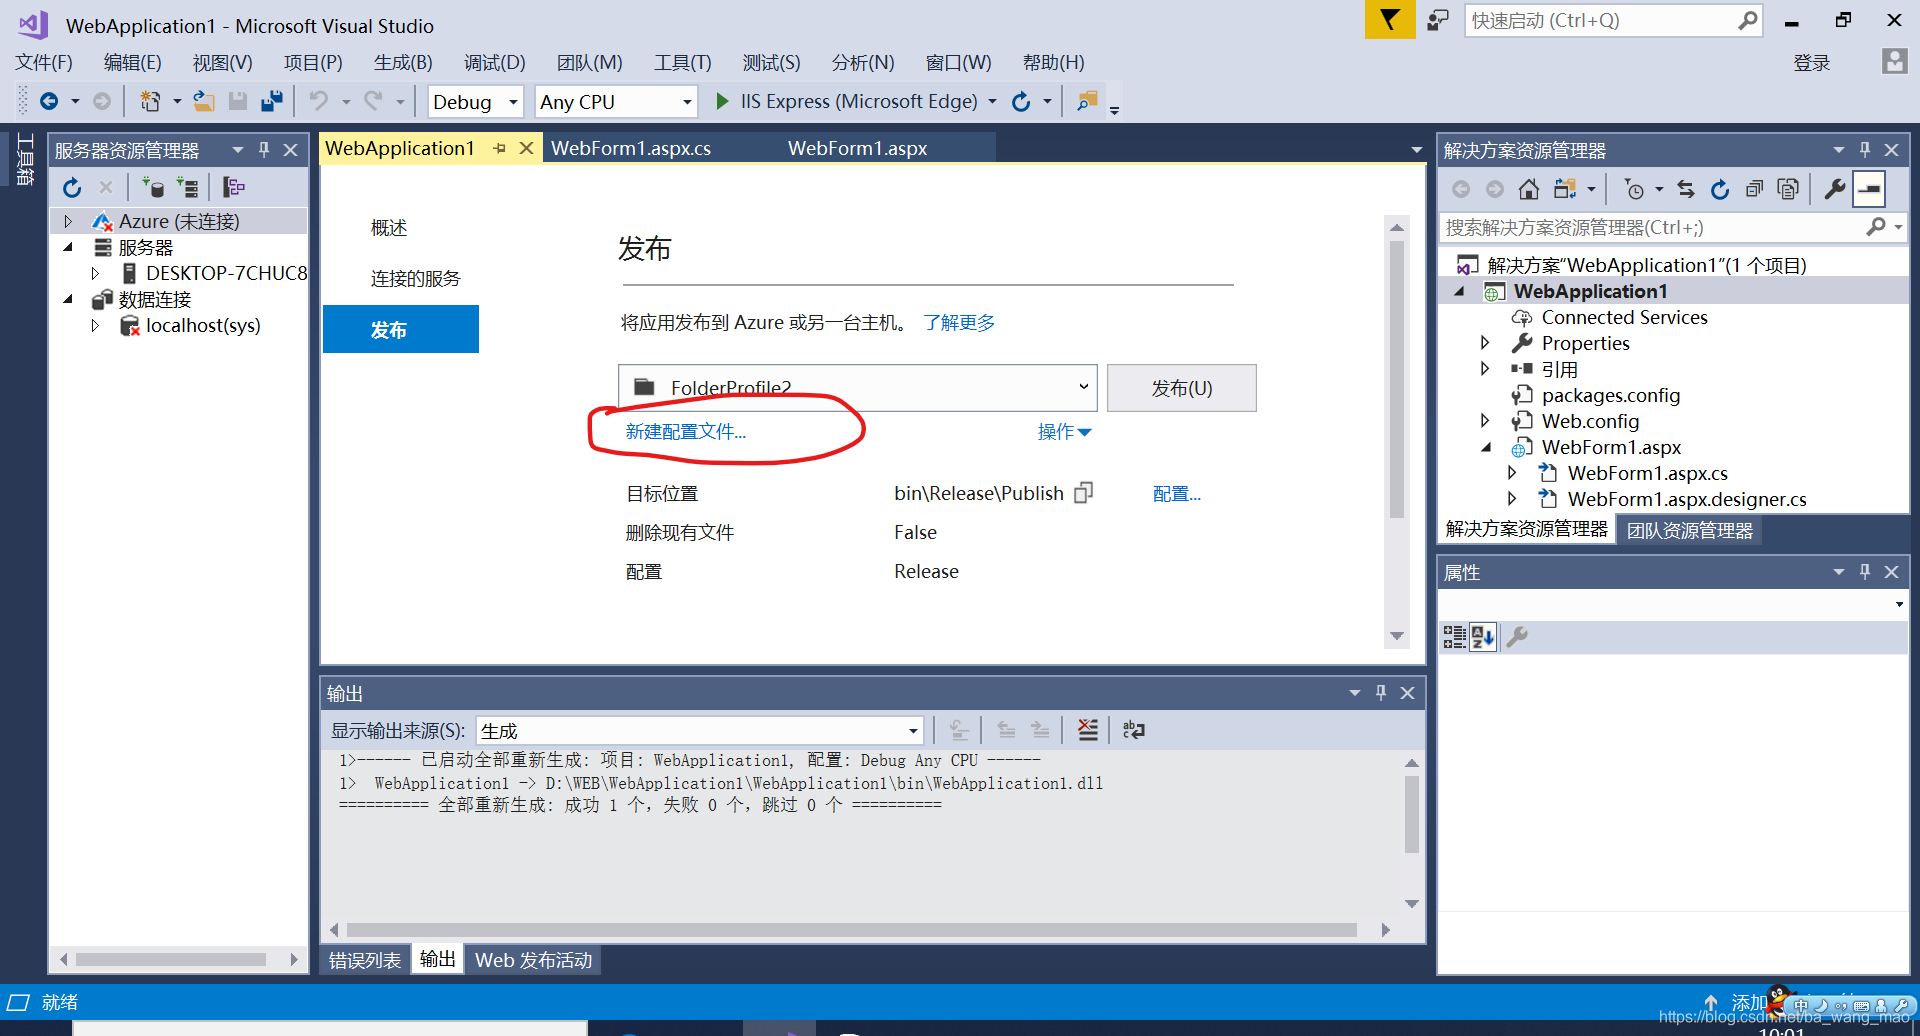The image size is (1920, 1036).
Task: Click the Categorized icon in Properties panel
Action: click(x=1454, y=637)
